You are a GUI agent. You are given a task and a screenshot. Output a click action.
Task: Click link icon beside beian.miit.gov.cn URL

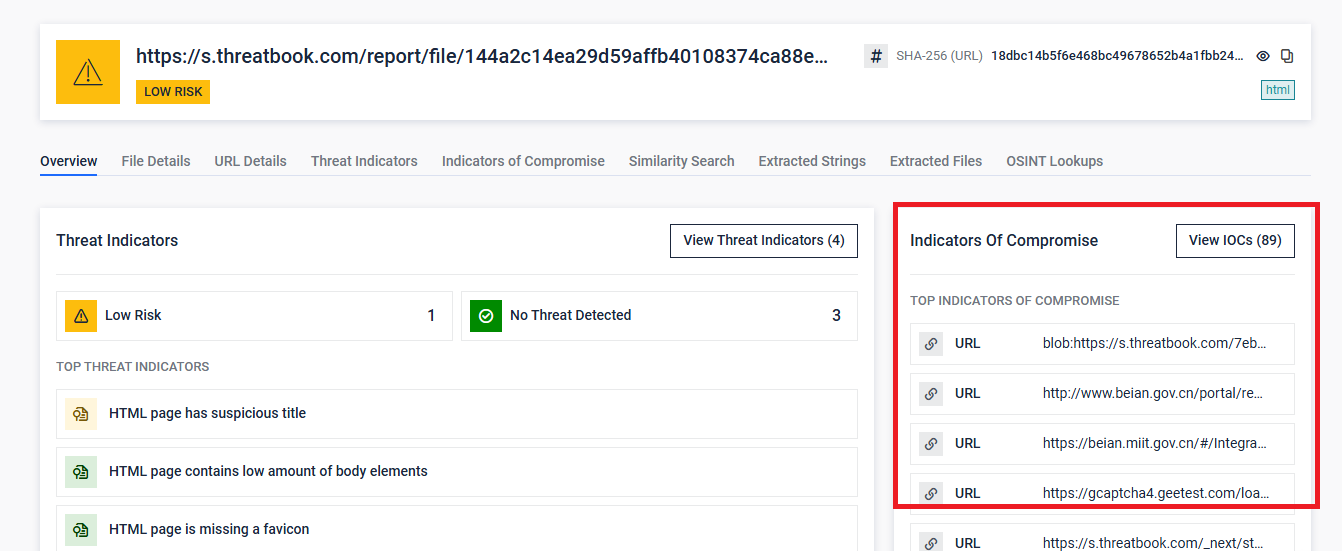[x=931, y=444]
